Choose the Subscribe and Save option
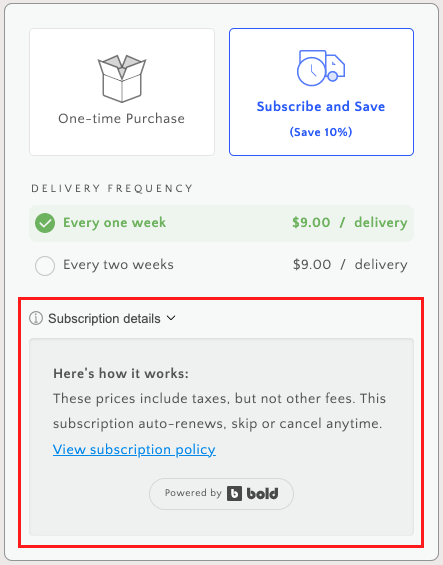Image resolution: width=443 pixels, height=565 pixels. (321, 92)
